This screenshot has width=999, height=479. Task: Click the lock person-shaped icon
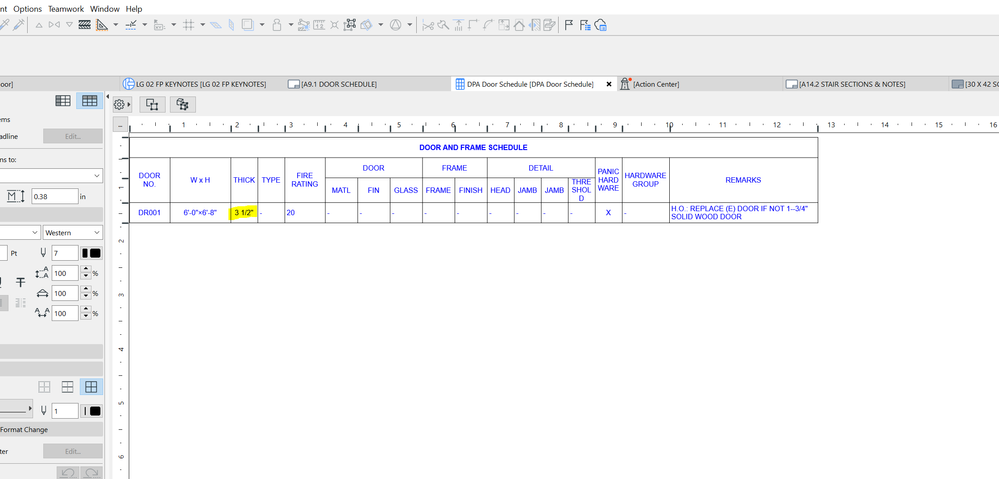pos(277,25)
